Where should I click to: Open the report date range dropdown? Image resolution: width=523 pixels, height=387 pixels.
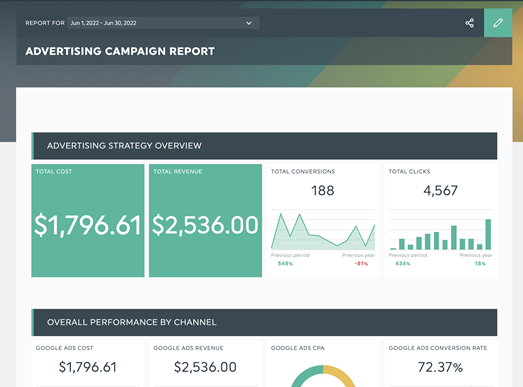[163, 23]
